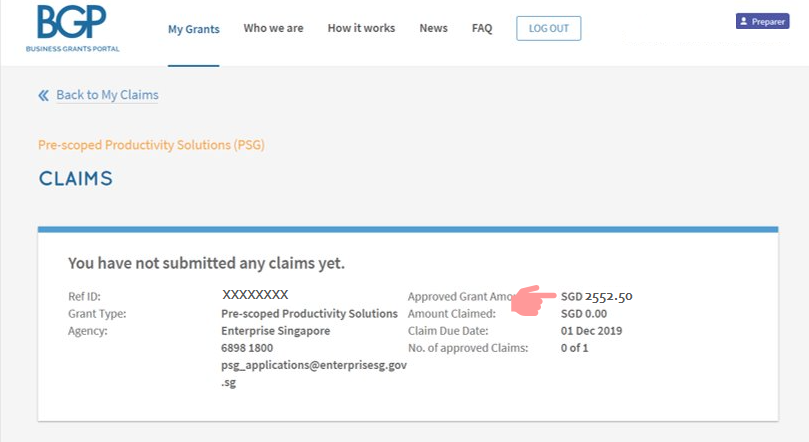
Task: Select the CLAIMS heading text
Action: pos(76,178)
